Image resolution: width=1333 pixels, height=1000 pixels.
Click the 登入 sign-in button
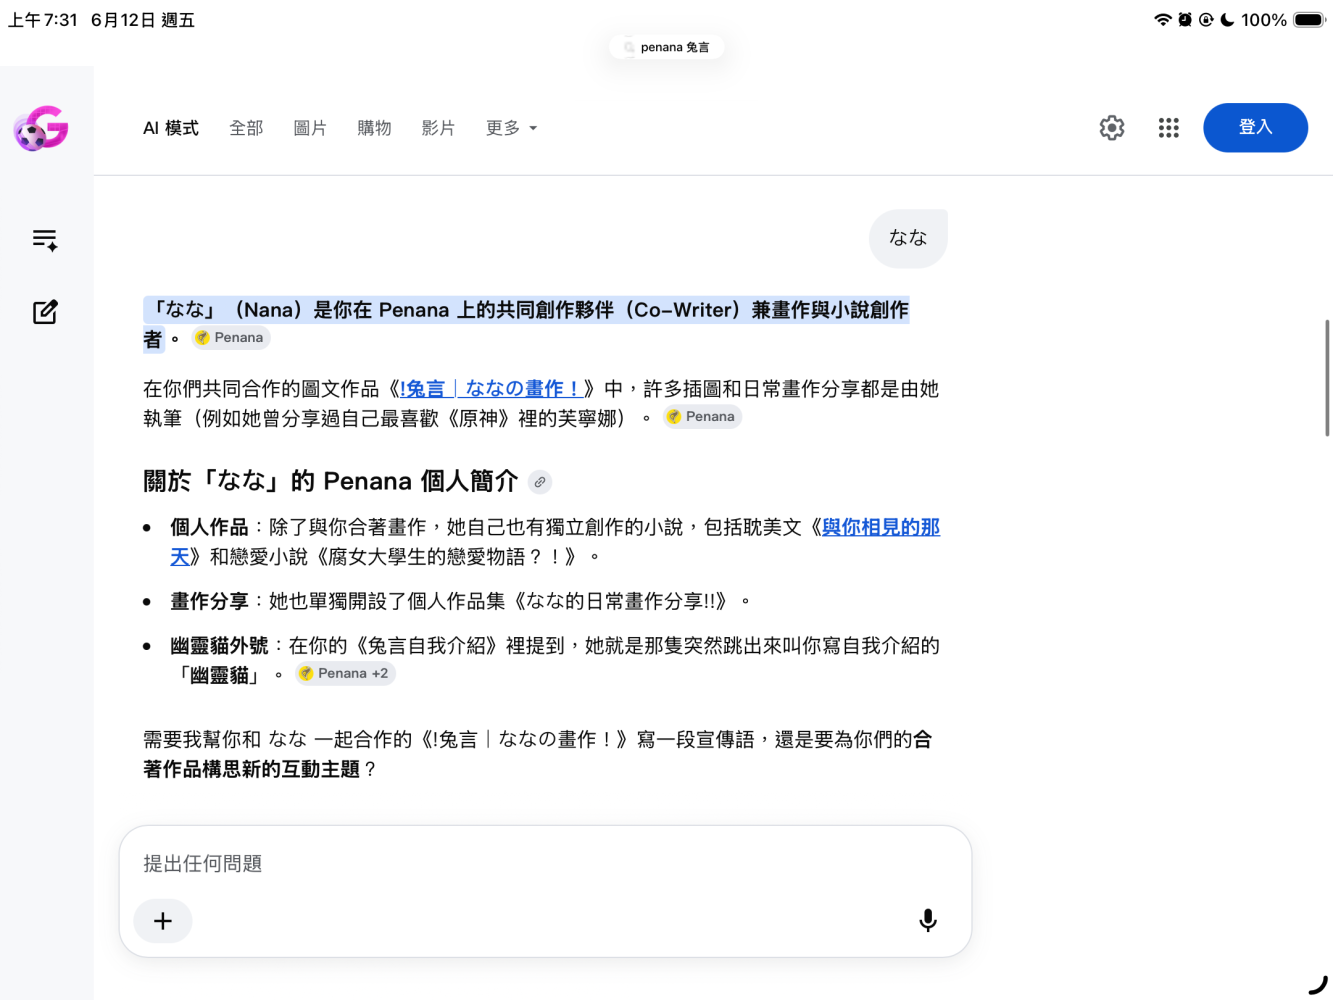point(1255,128)
